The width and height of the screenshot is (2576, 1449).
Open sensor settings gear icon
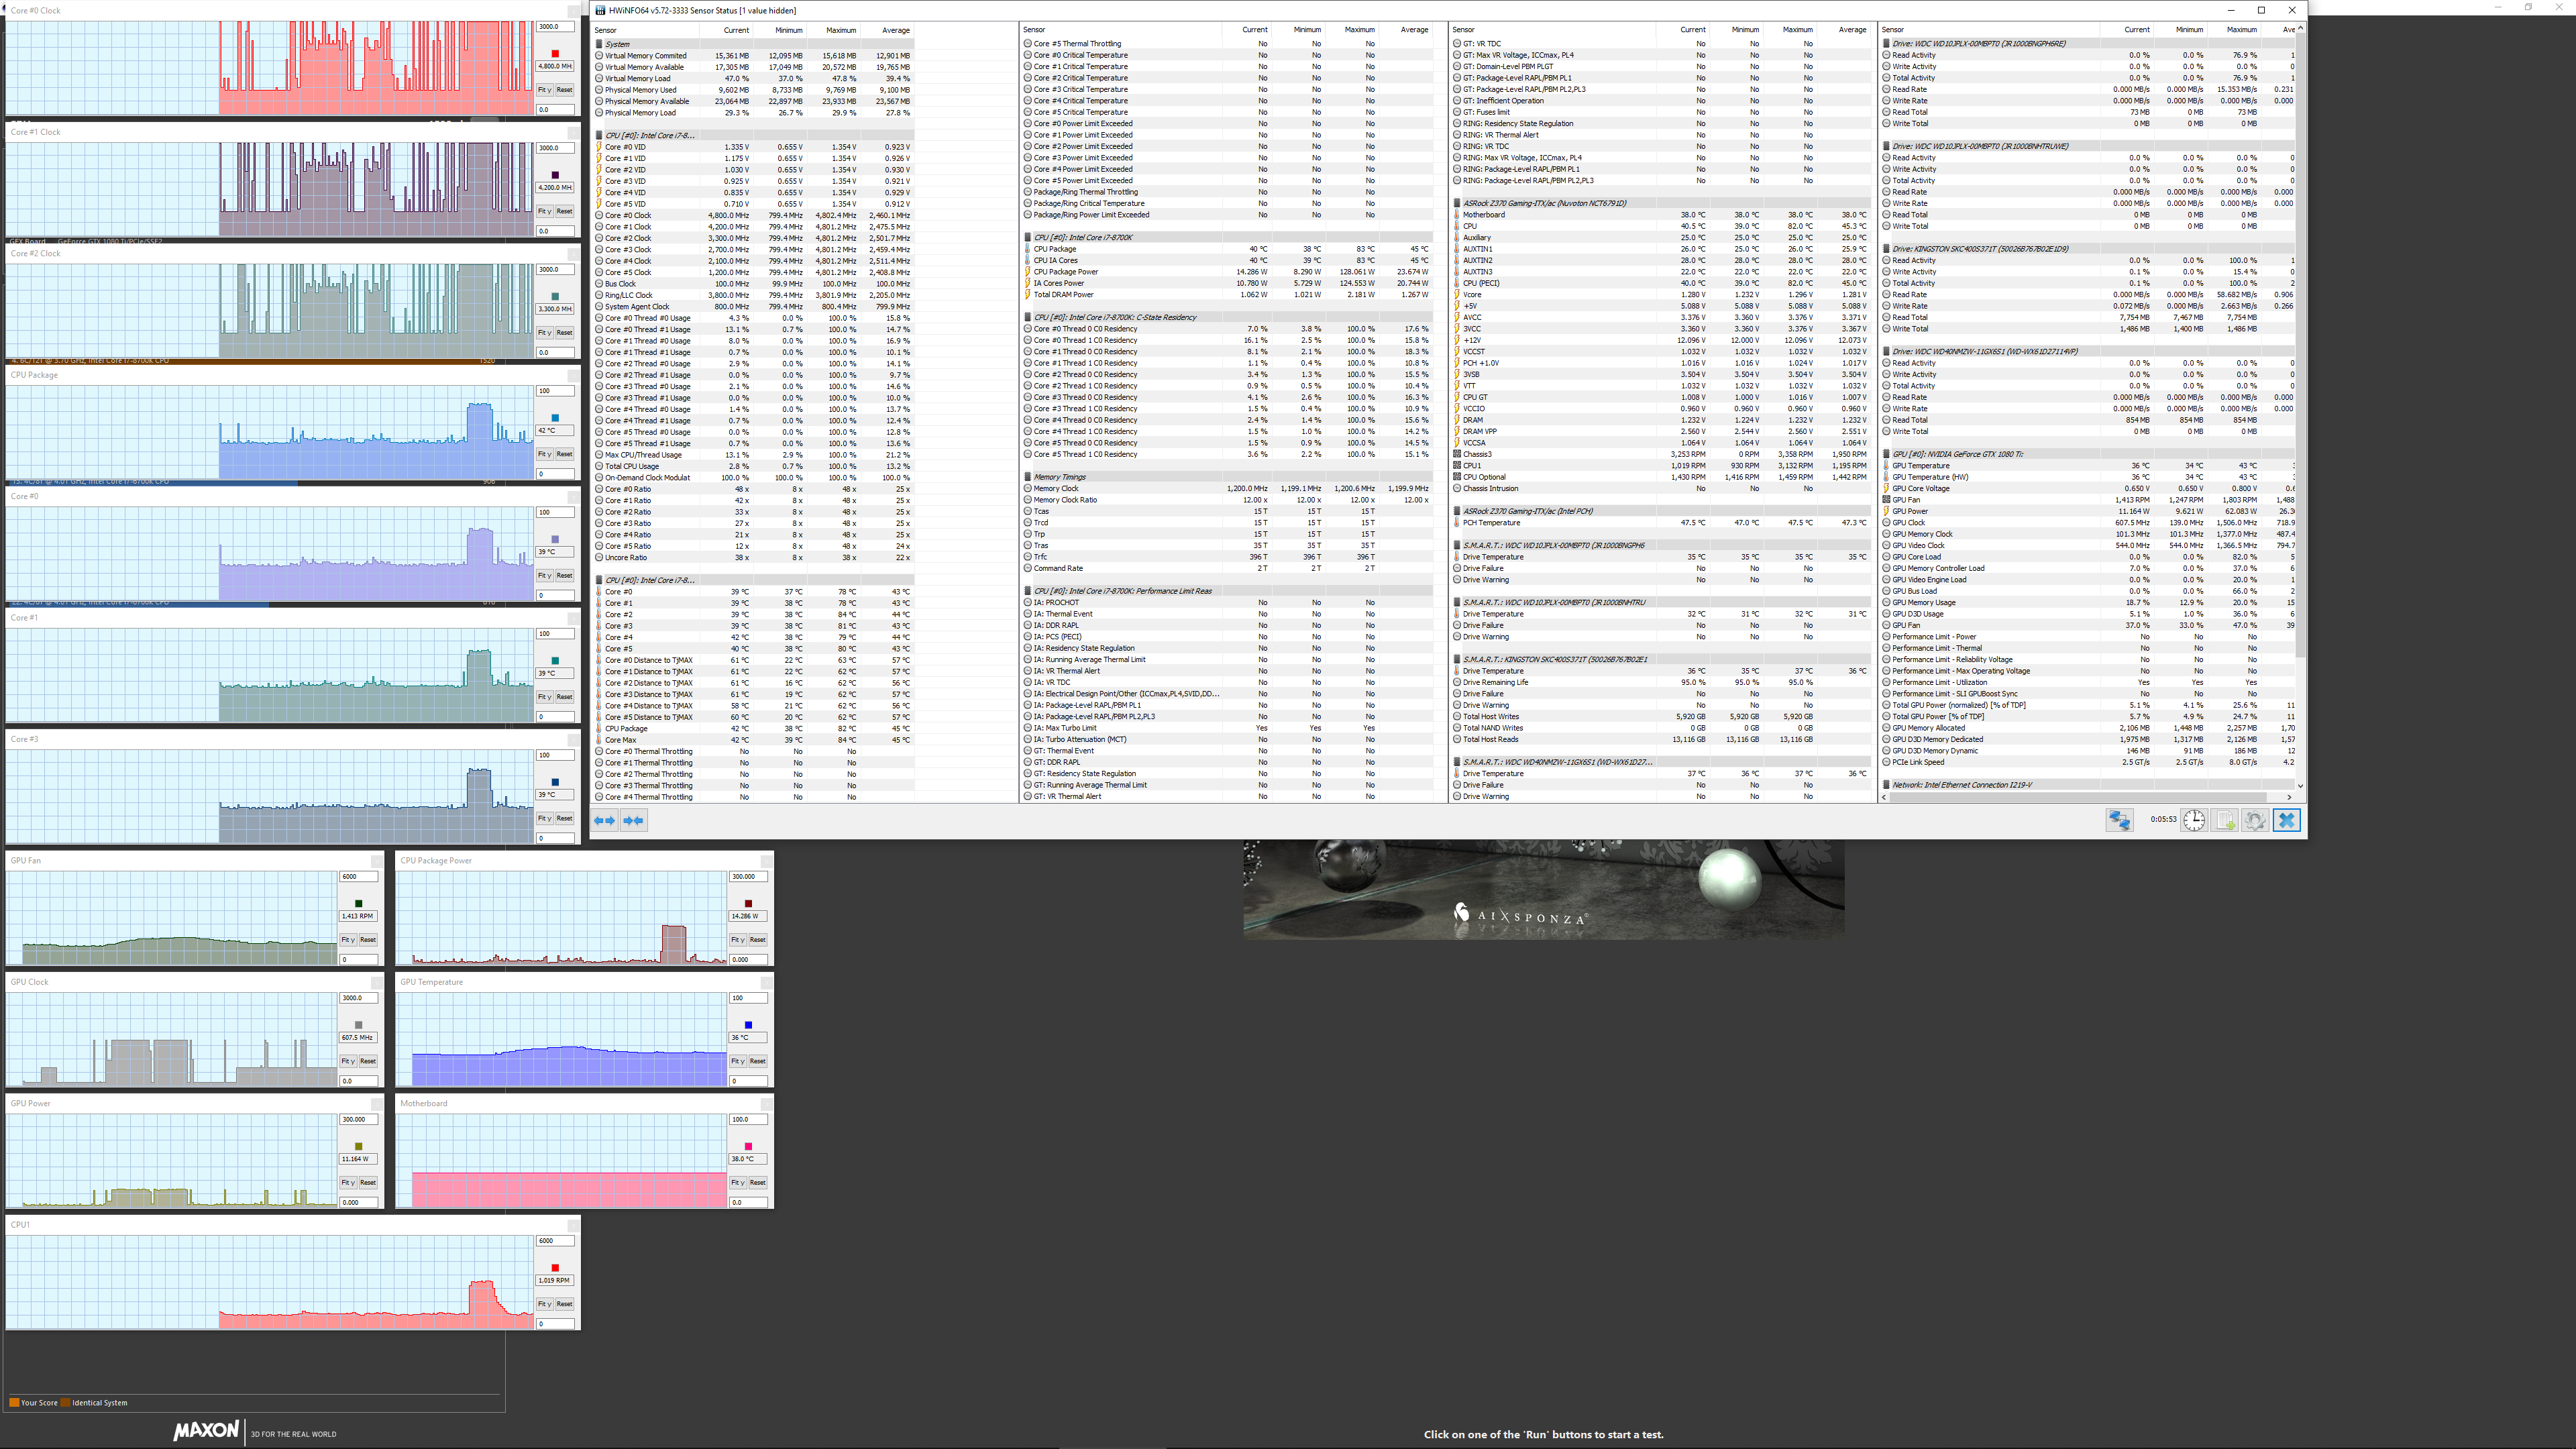[x=2255, y=820]
